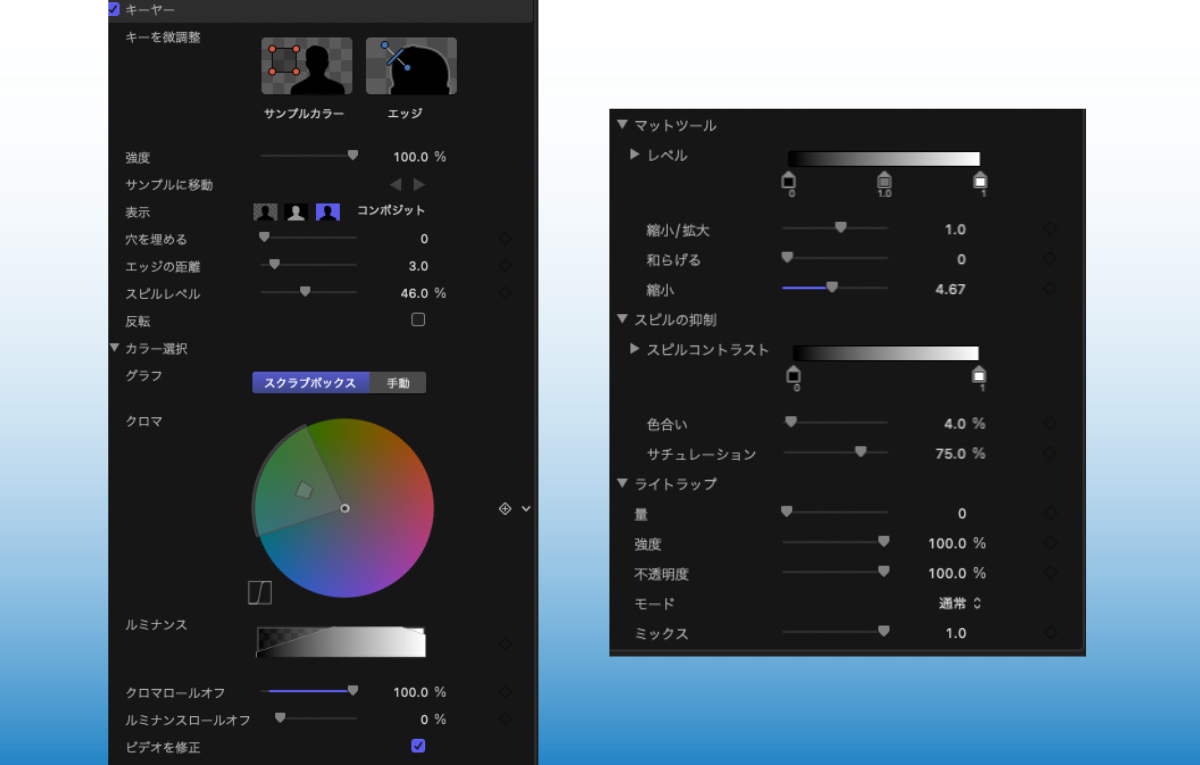Click the luminance curve icon below the wheel
The image size is (1200, 765).
pyautogui.click(x=258, y=594)
